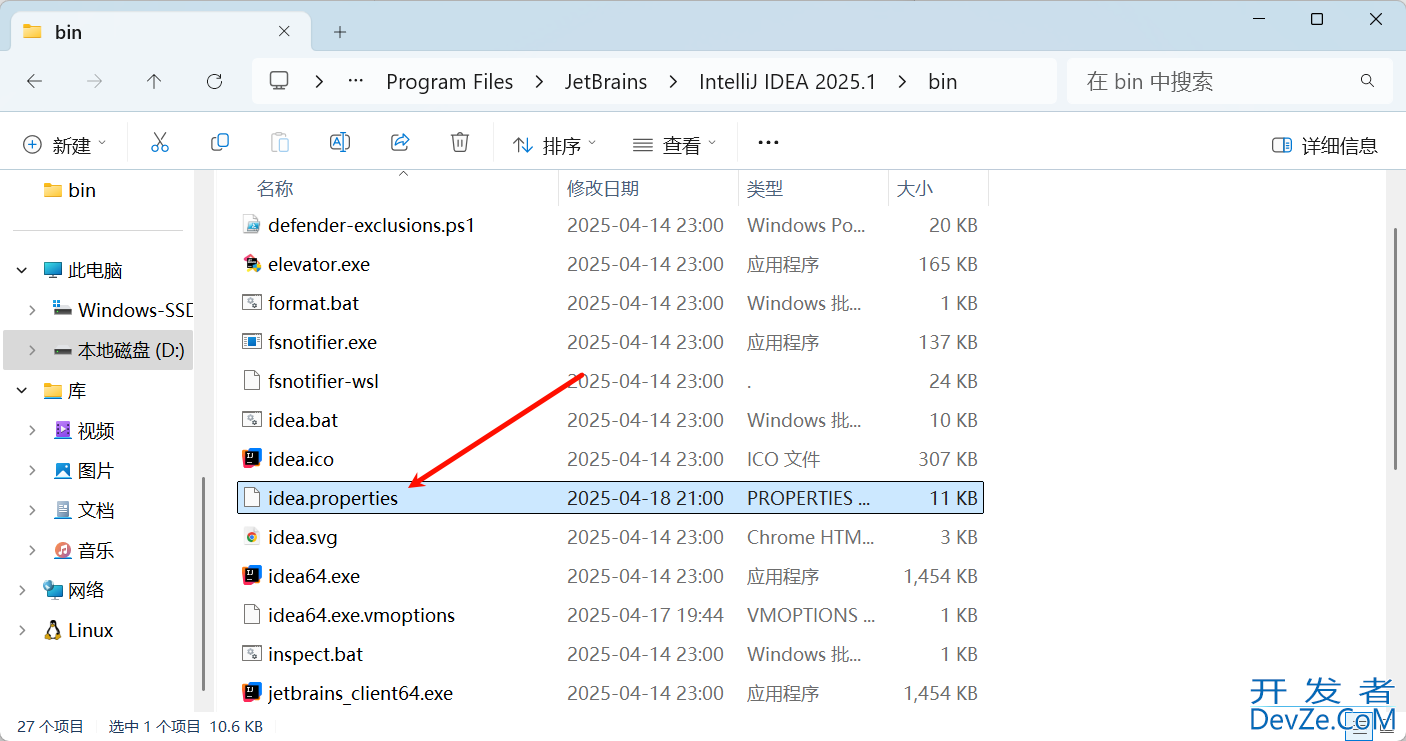Open Linux in the sidebar
This screenshot has height=741, width=1406.
(x=79, y=630)
